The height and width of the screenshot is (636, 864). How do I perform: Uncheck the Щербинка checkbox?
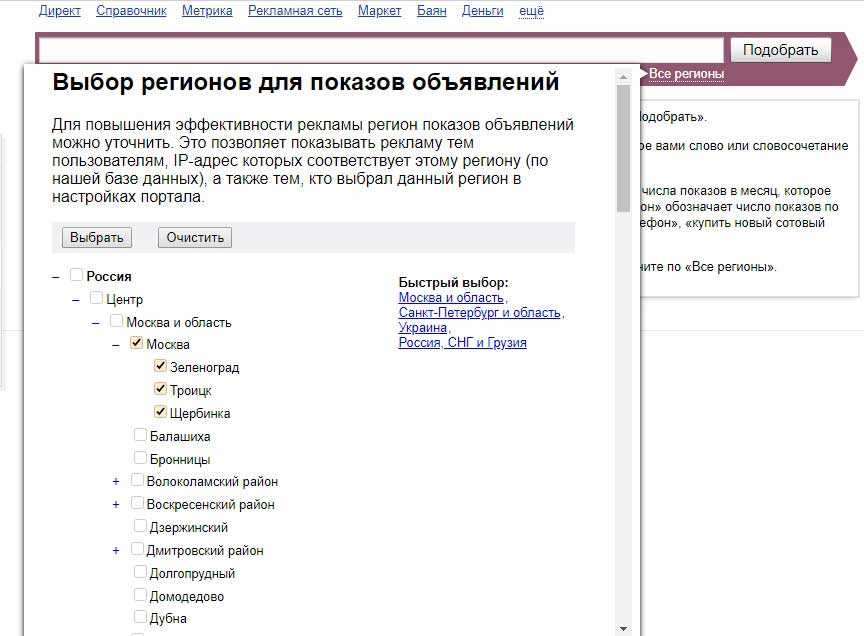pos(160,412)
